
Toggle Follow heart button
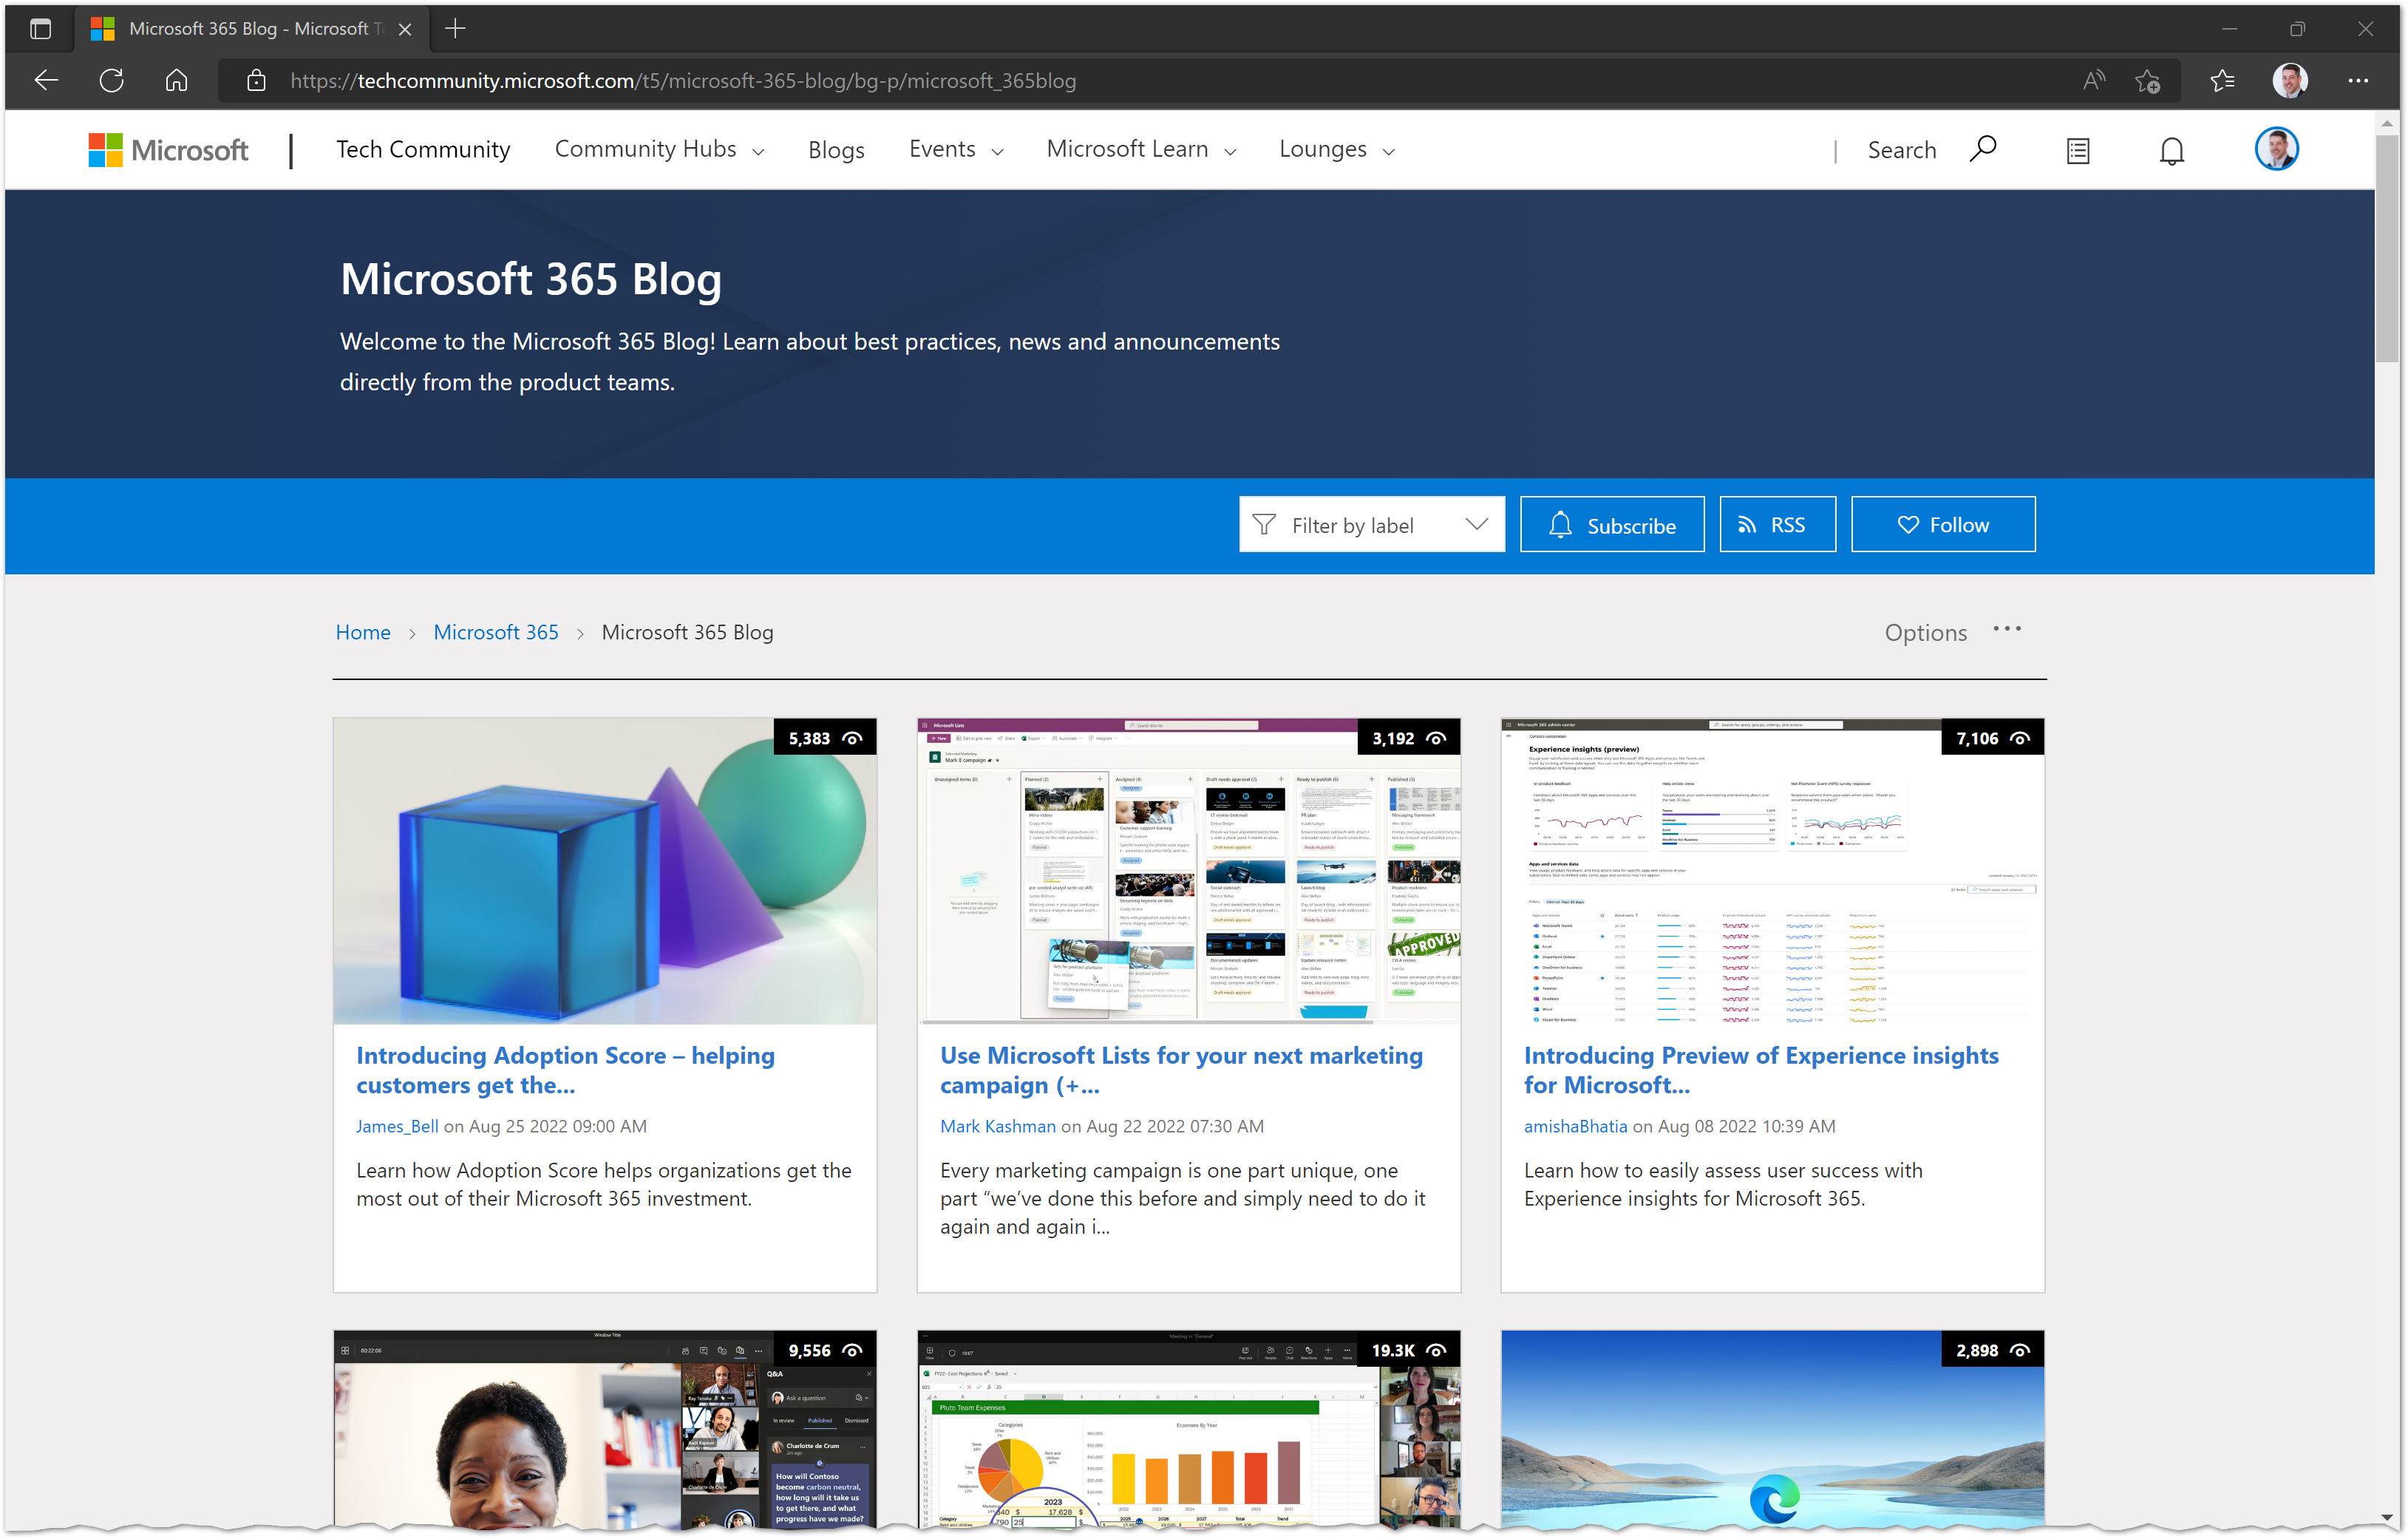click(x=1942, y=524)
